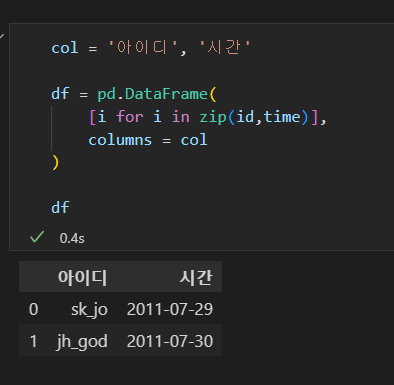The width and height of the screenshot is (394, 385).
Task: Click row index 0 in output table
Action: (x=33, y=309)
